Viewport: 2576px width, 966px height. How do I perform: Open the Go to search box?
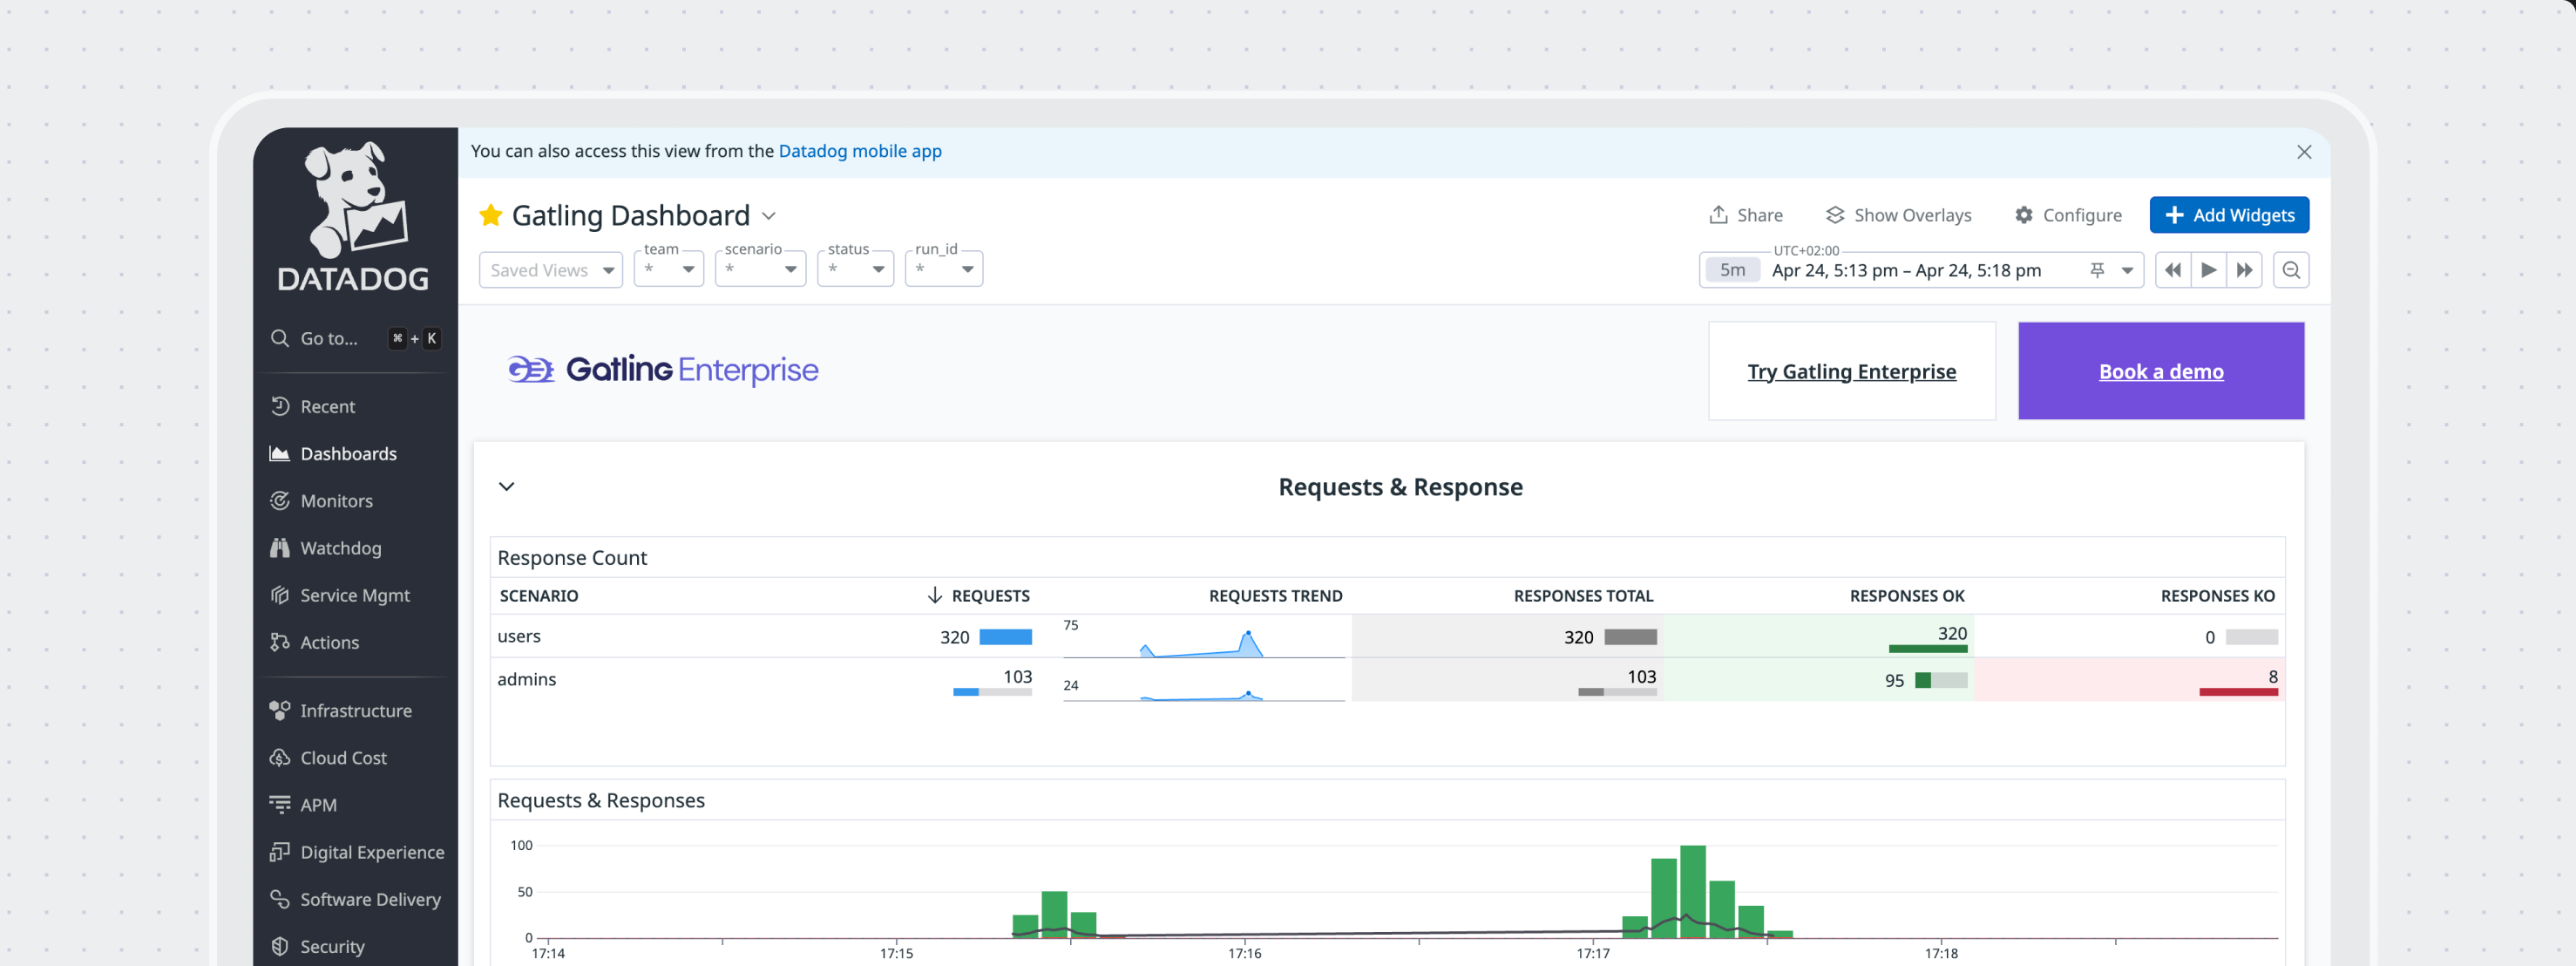pyautogui.click(x=355, y=338)
